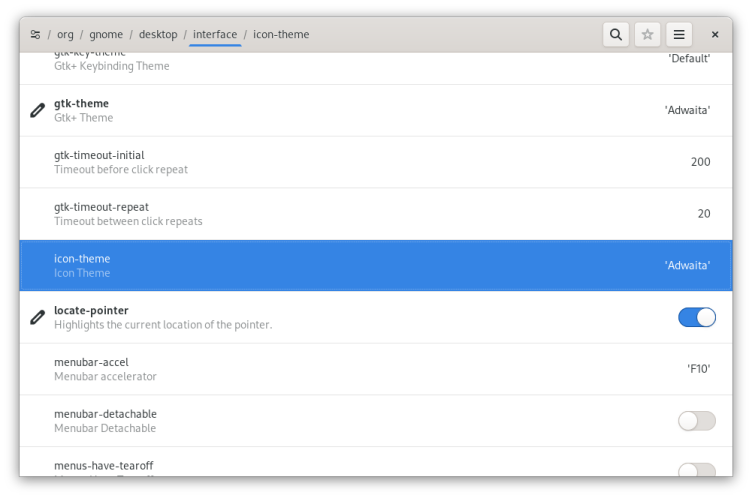Viewport: 752px width, 498px height.
Task: Click the pencil icon beside gtk-theme
Action: pyautogui.click(x=38, y=110)
